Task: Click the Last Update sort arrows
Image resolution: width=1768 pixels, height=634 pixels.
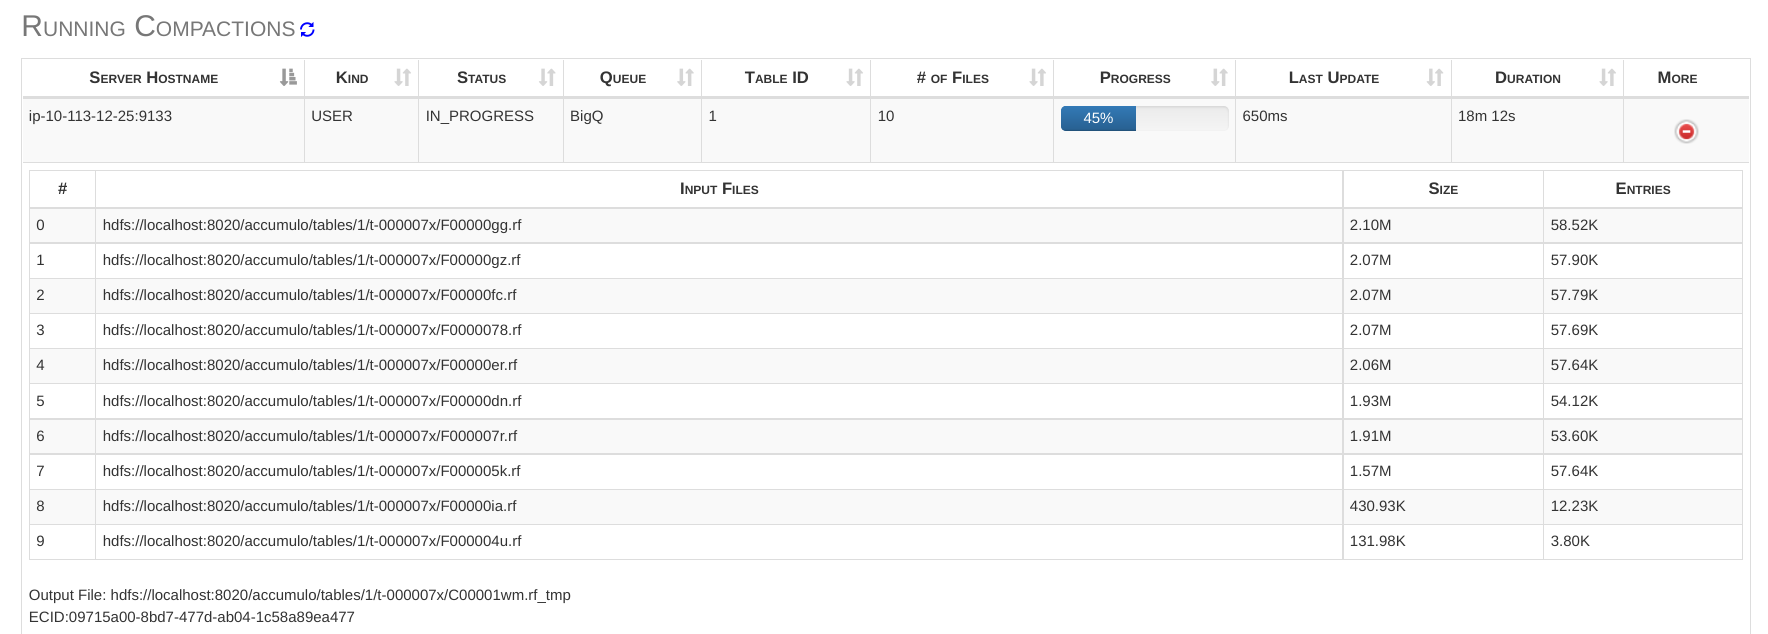Action: (x=1434, y=78)
